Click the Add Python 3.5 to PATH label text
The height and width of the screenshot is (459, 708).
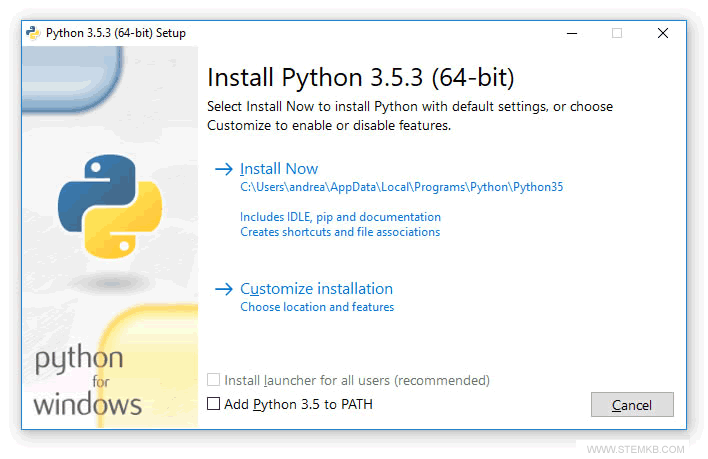[298, 404]
